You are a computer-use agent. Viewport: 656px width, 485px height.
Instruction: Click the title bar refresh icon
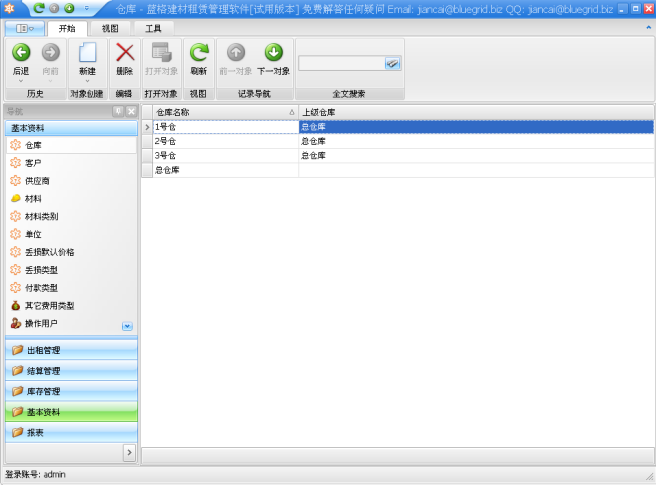tap(39, 8)
